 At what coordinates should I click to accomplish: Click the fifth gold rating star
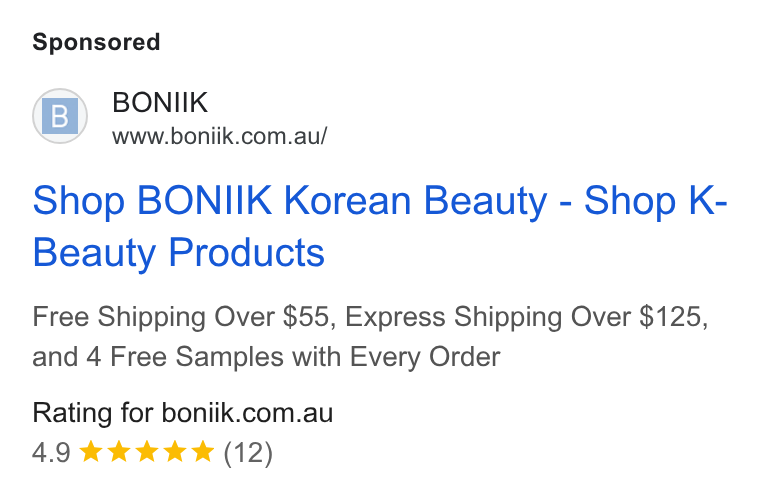[203, 451]
